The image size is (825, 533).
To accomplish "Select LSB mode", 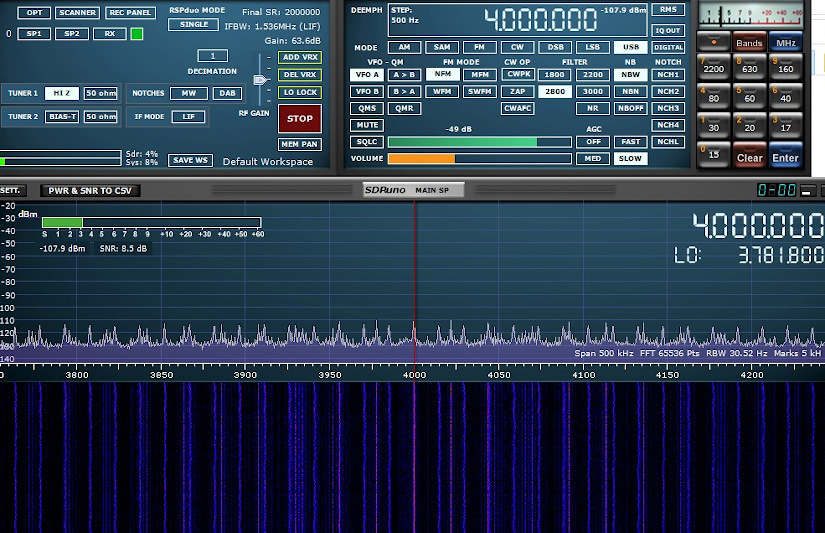I will 592,47.
